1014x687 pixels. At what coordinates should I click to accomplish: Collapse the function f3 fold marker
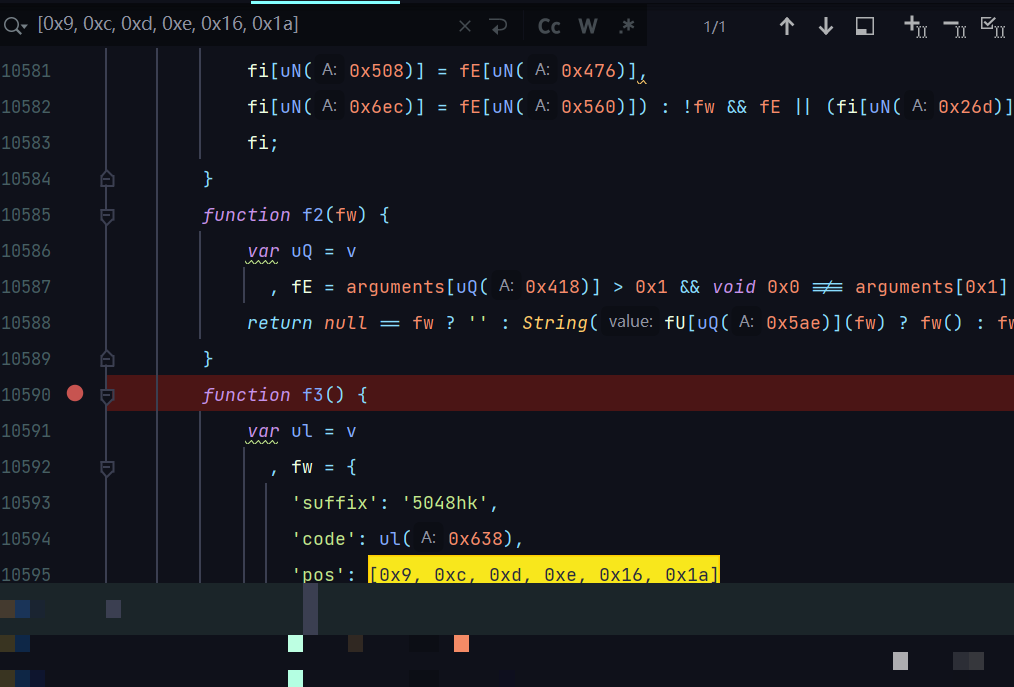[x=108, y=395]
